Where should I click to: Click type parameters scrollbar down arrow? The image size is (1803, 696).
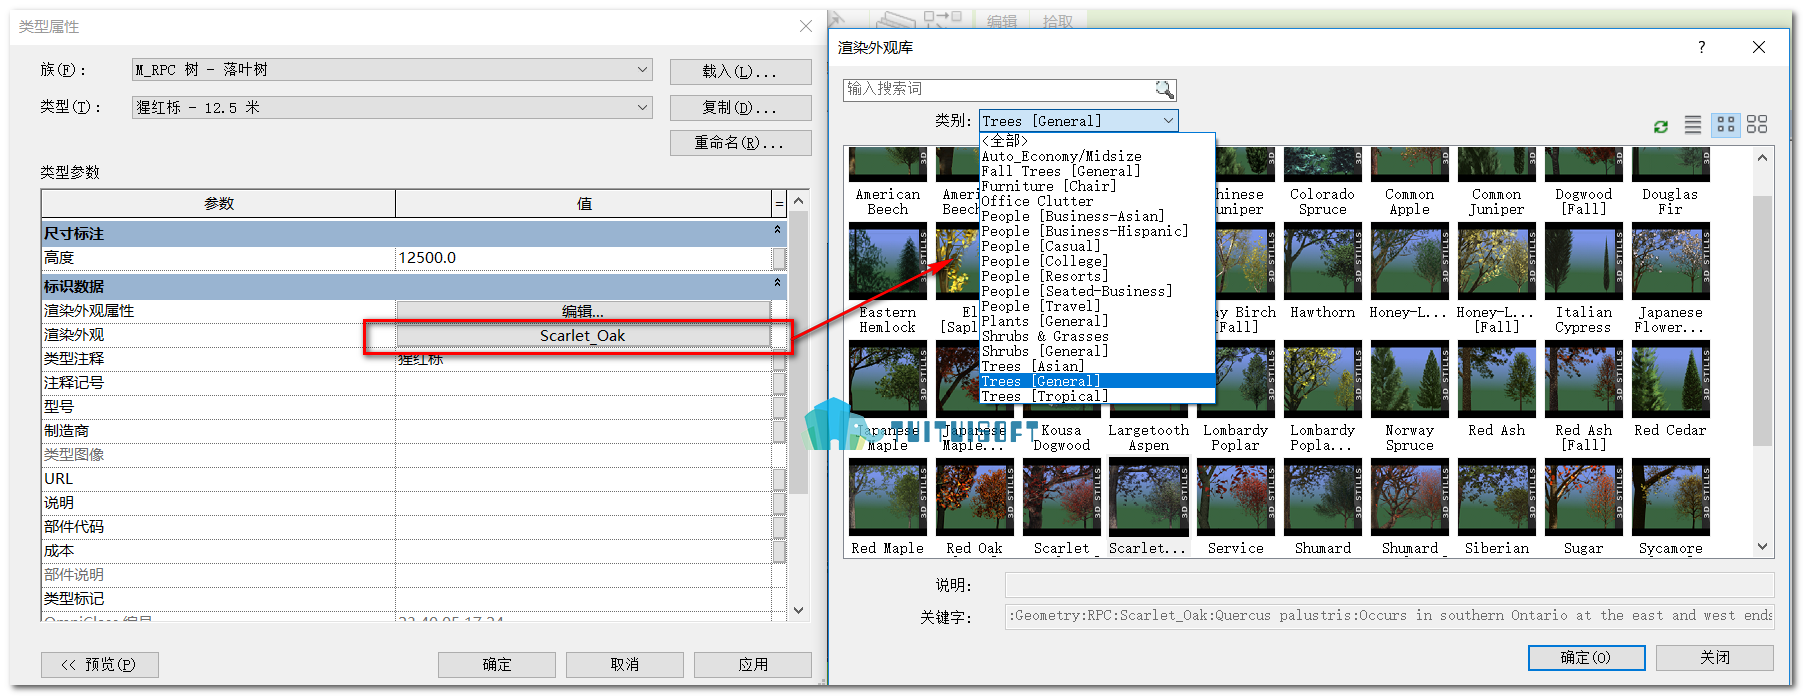point(798,609)
